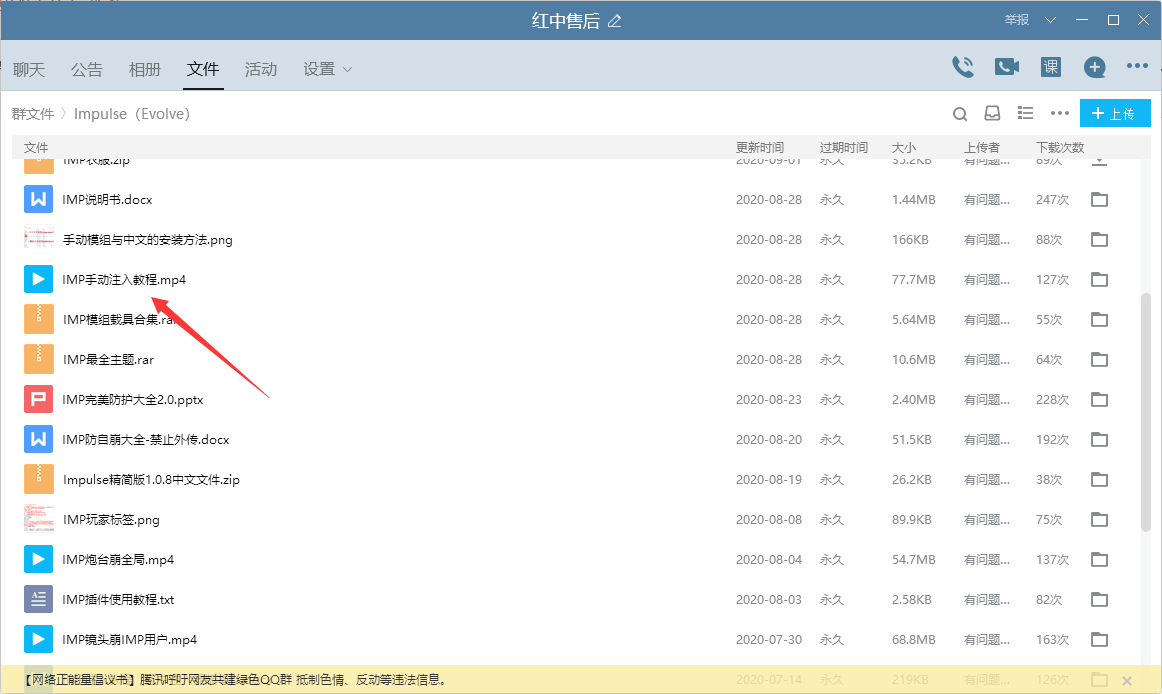Click the Word icon of IMP说明书.docx
The height and width of the screenshot is (694, 1162).
pos(39,199)
